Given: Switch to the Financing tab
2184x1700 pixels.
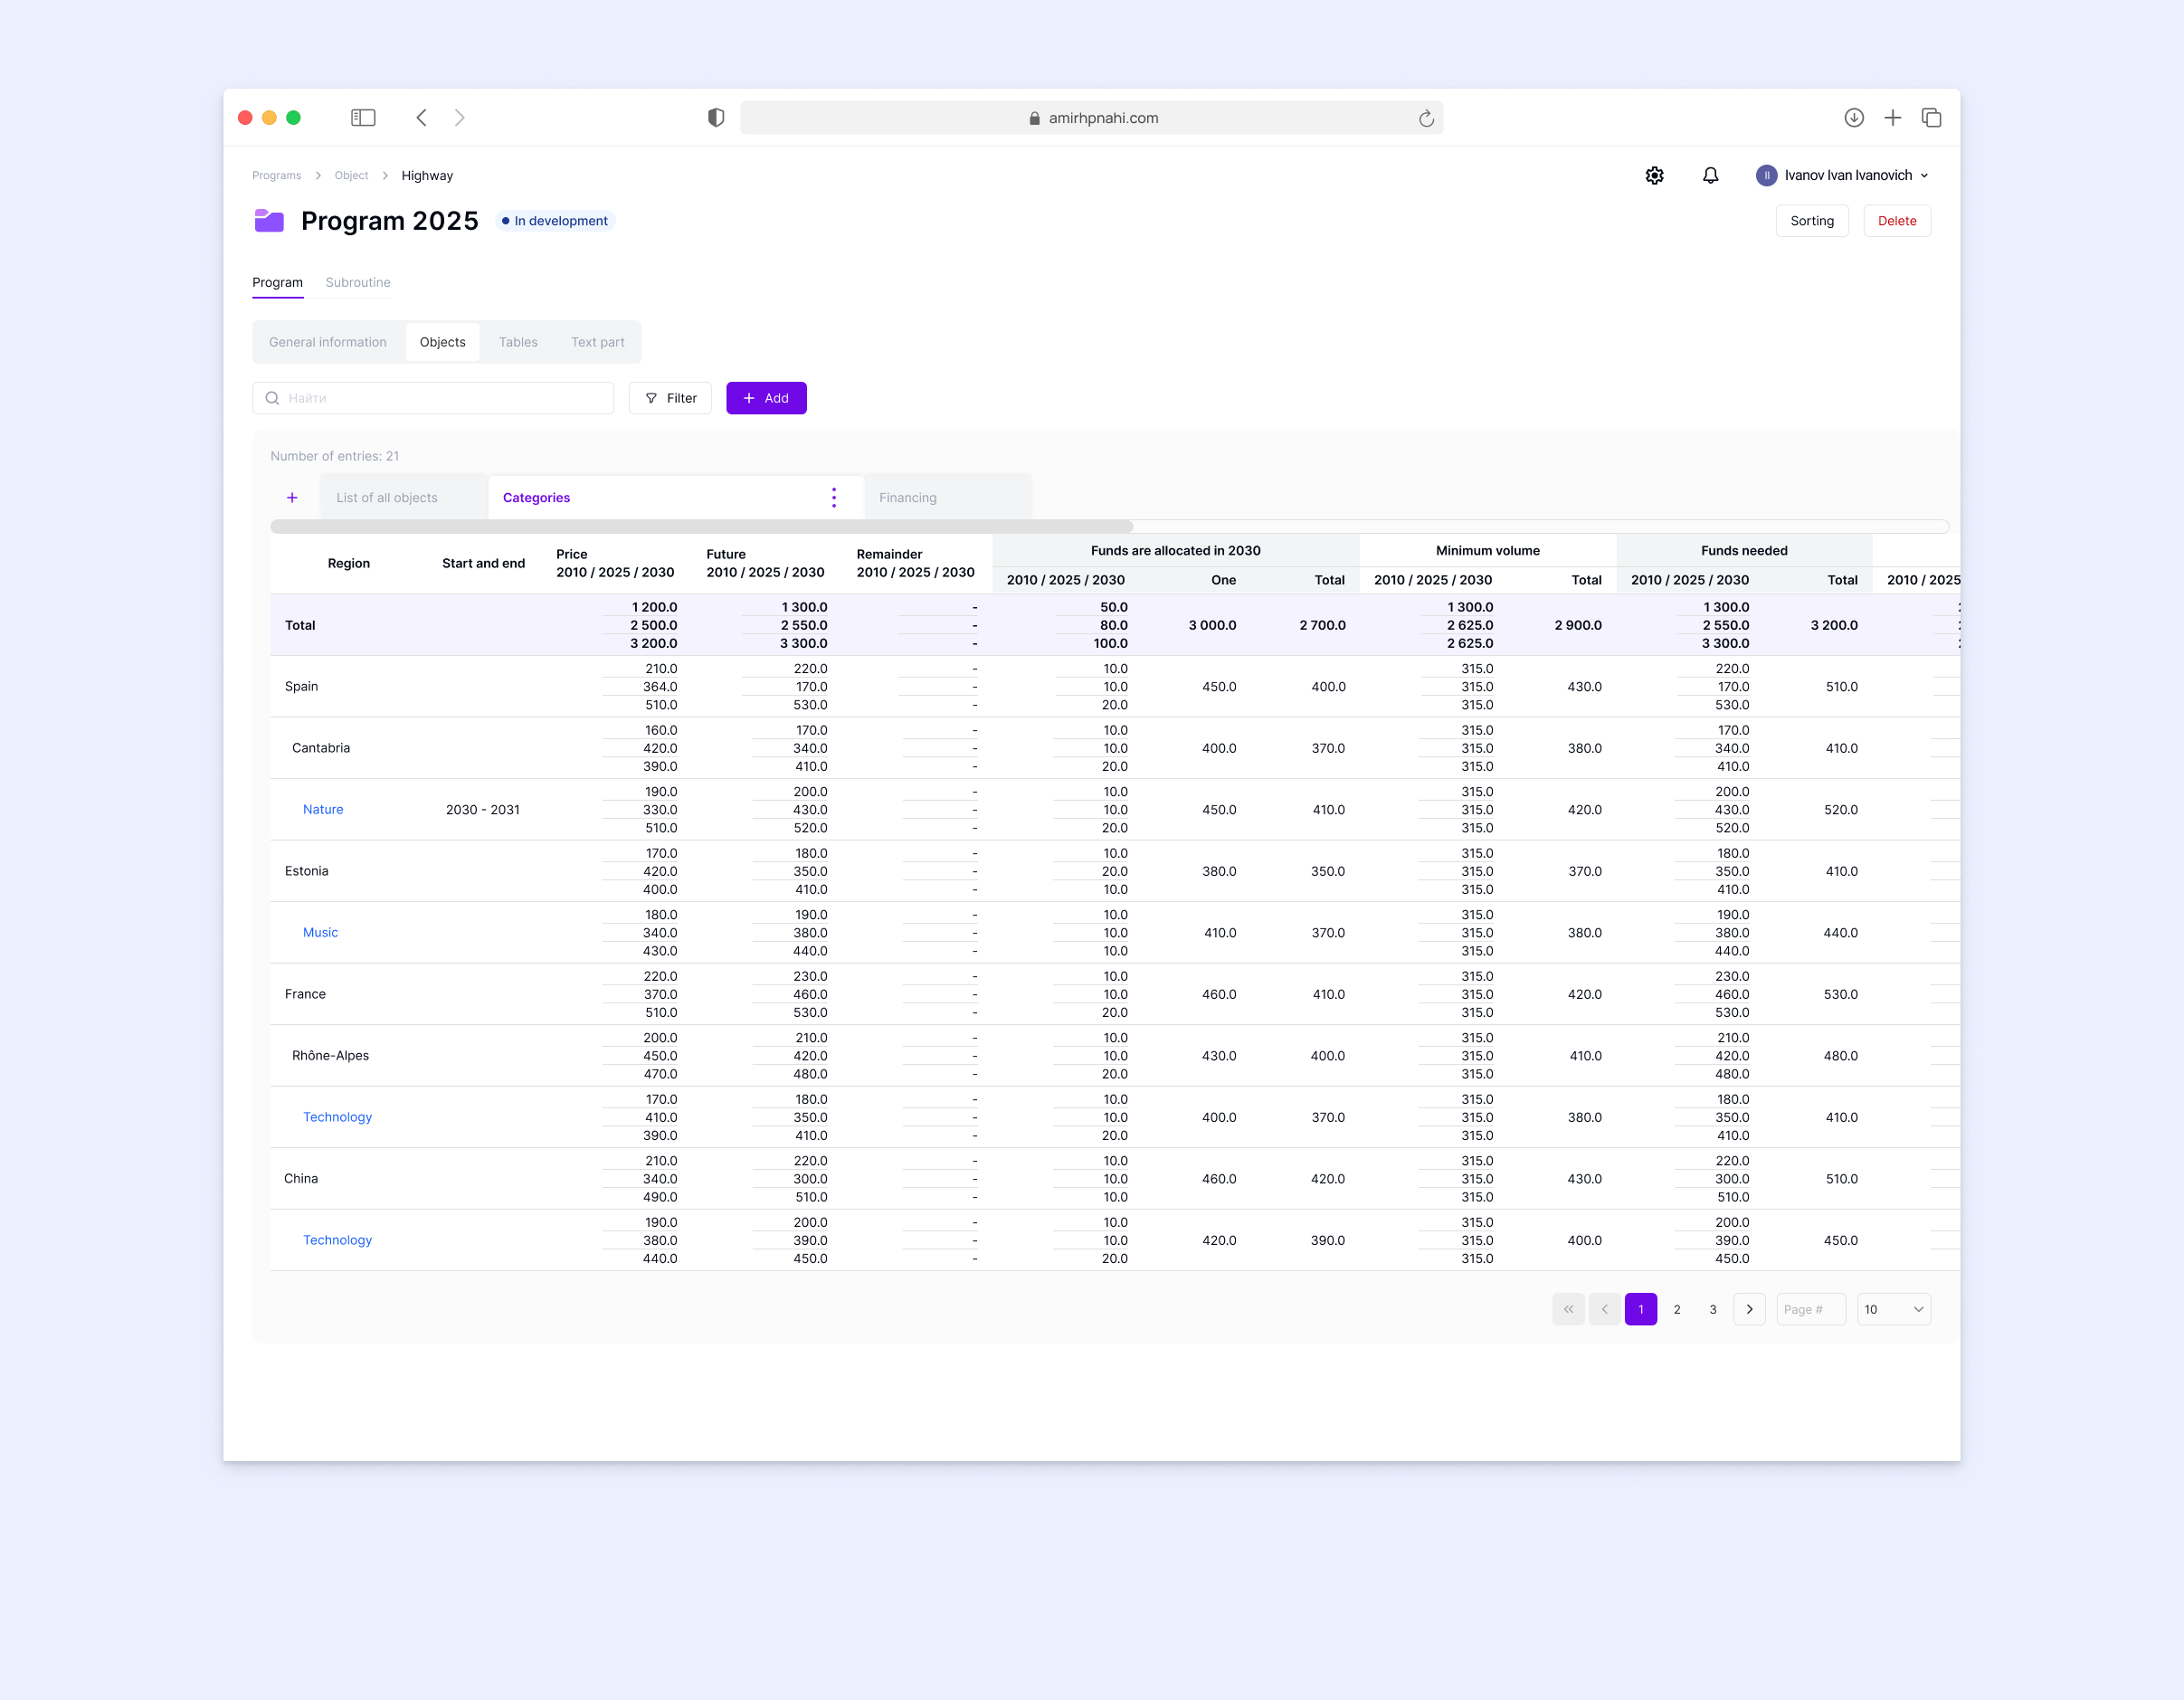Looking at the screenshot, I should point(908,497).
